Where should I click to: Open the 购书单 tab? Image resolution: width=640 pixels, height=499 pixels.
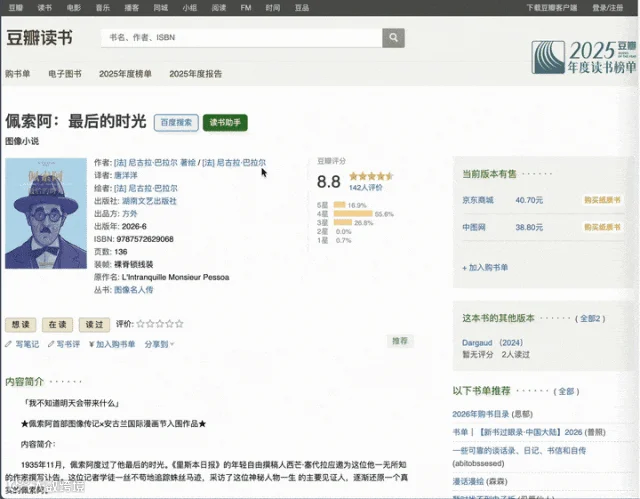point(18,74)
